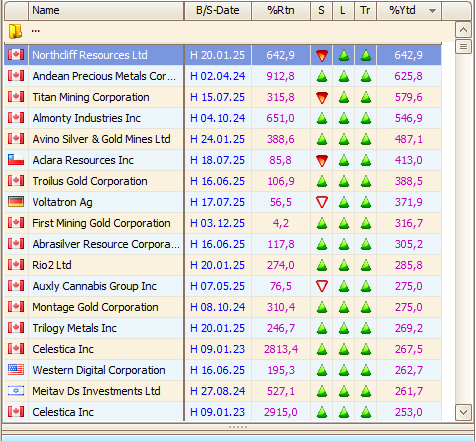Select Abrasilver Resource Corpora... name
The width and height of the screenshot is (476, 441).
pyautogui.click(x=106, y=244)
